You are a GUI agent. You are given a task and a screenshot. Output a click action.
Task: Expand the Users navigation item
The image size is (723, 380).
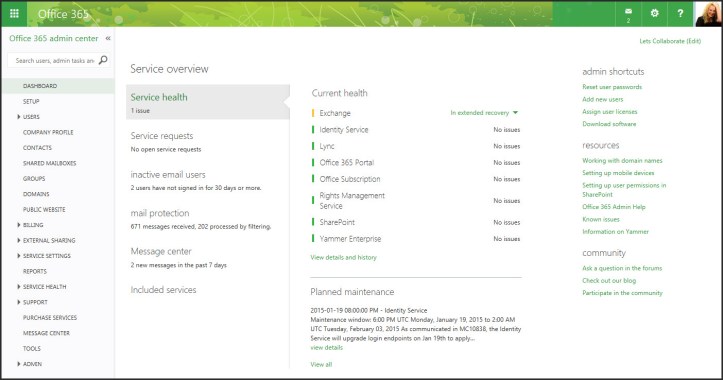point(18,117)
